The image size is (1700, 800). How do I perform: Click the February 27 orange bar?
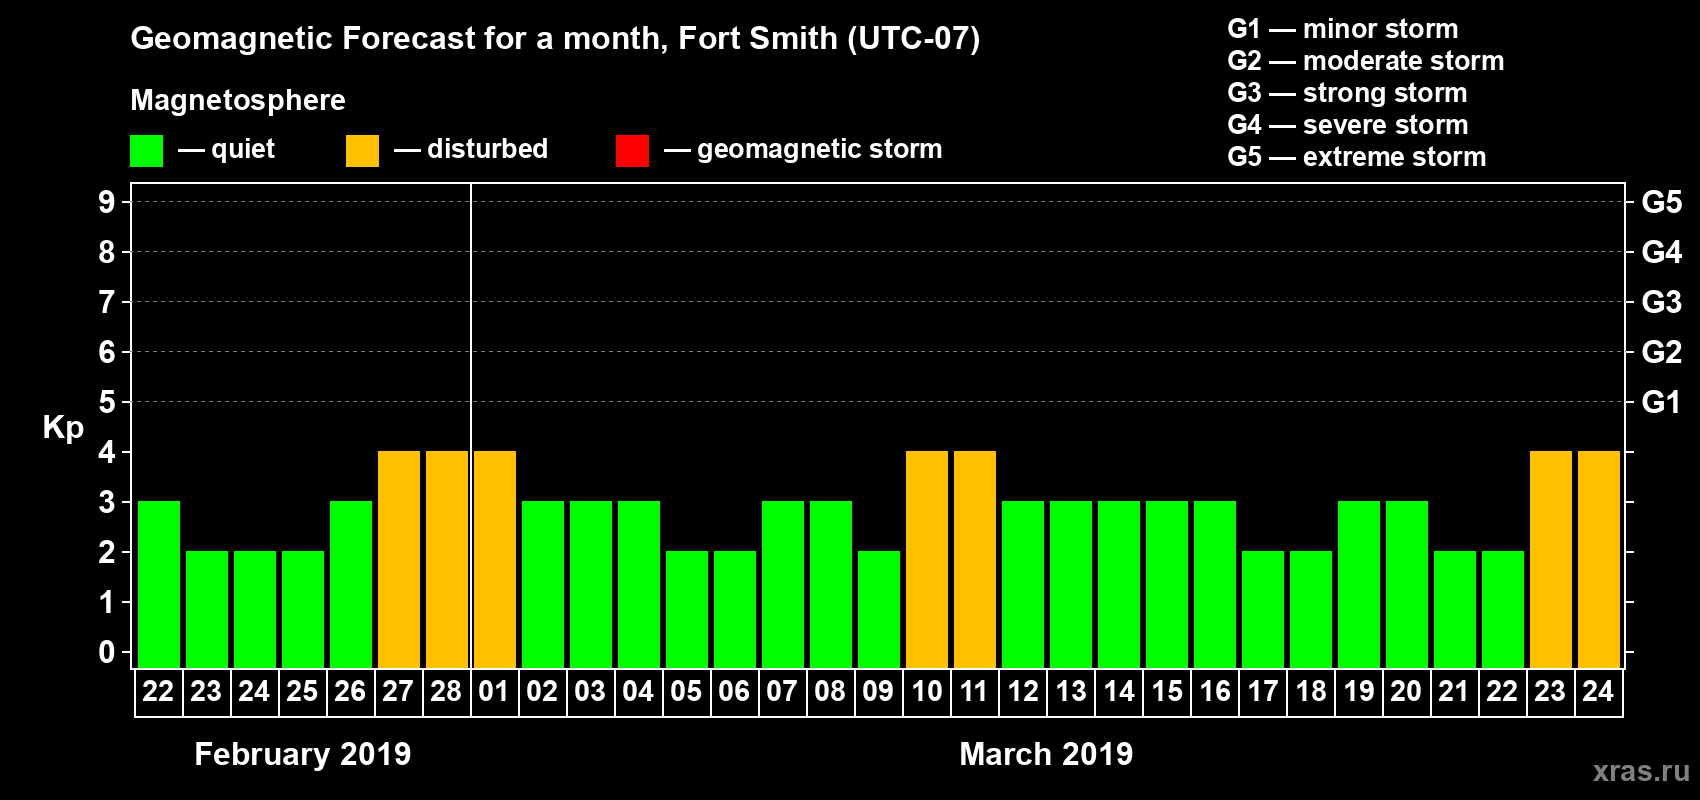[399, 560]
